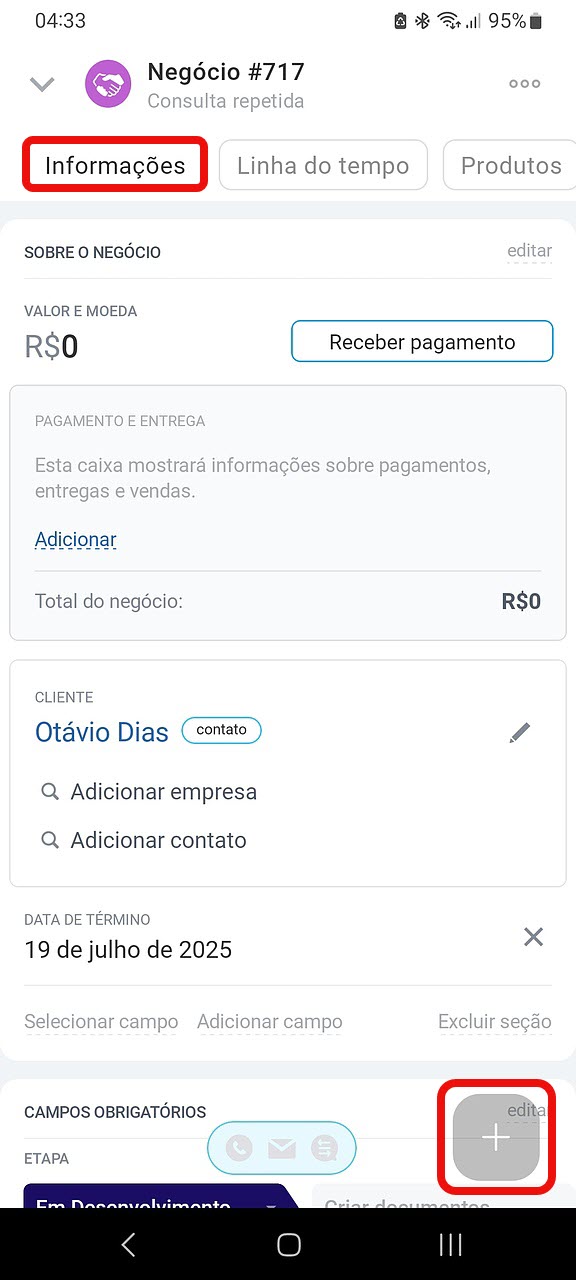Tap the Android back navigation button

coord(128,1244)
